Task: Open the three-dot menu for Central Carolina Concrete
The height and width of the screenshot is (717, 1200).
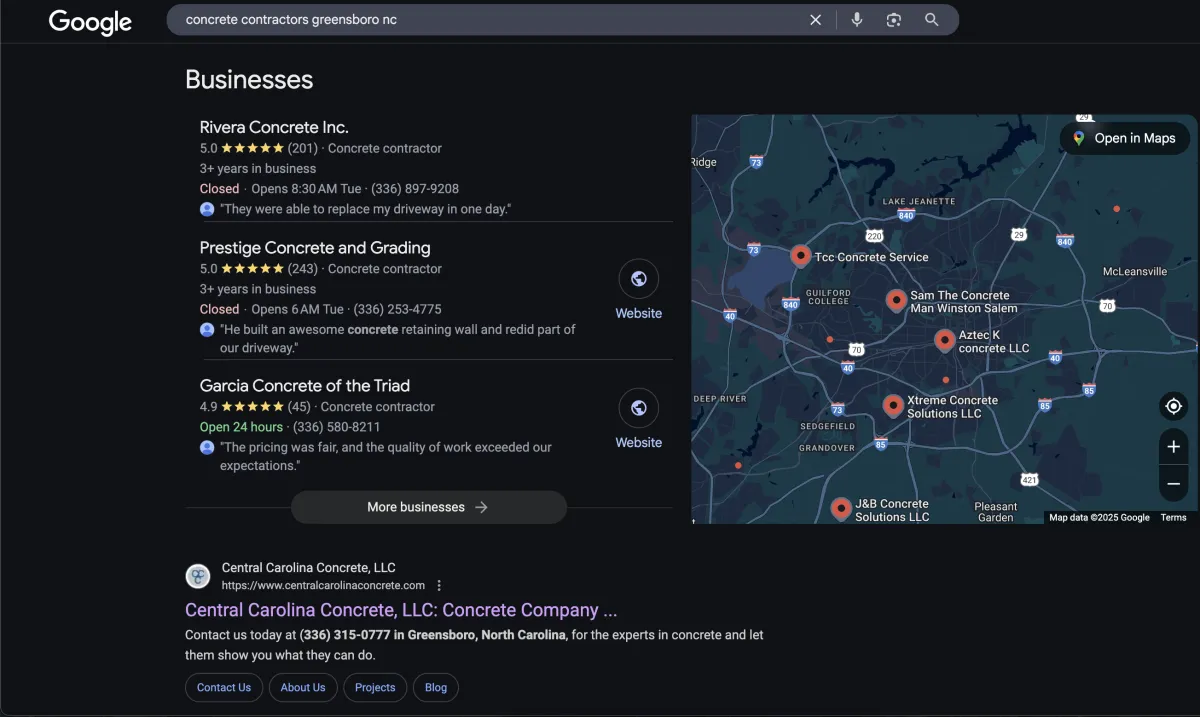Action: (439, 586)
